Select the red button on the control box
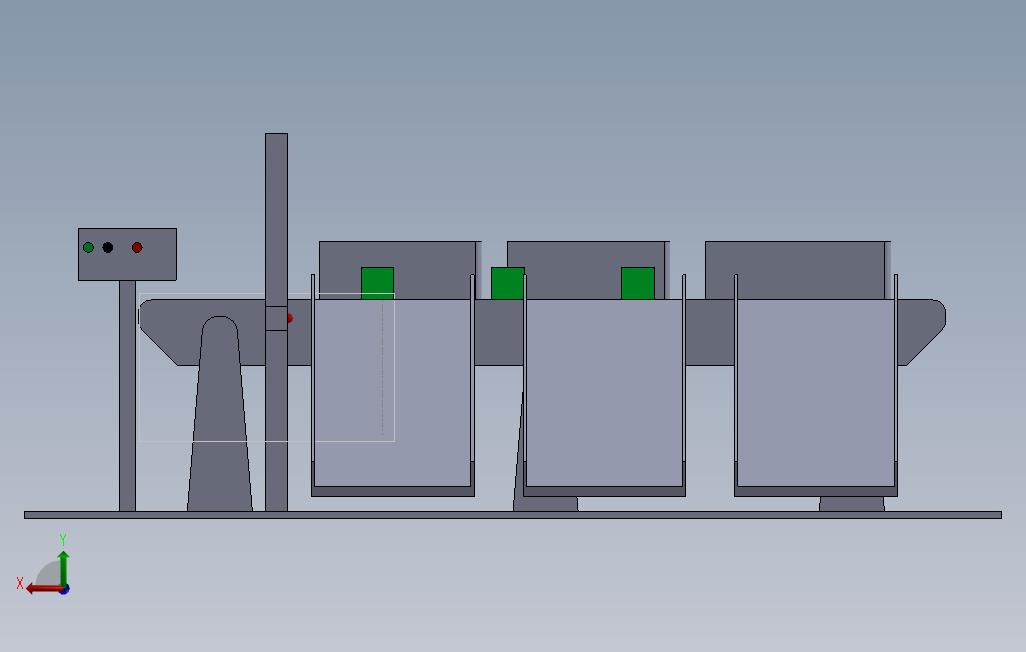 click(137, 247)
